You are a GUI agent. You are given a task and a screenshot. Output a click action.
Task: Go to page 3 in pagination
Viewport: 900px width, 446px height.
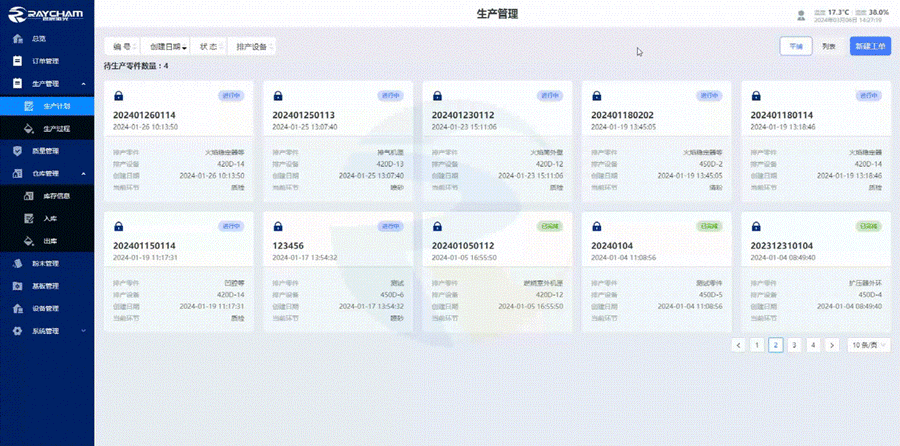click(x=794, y=345)
